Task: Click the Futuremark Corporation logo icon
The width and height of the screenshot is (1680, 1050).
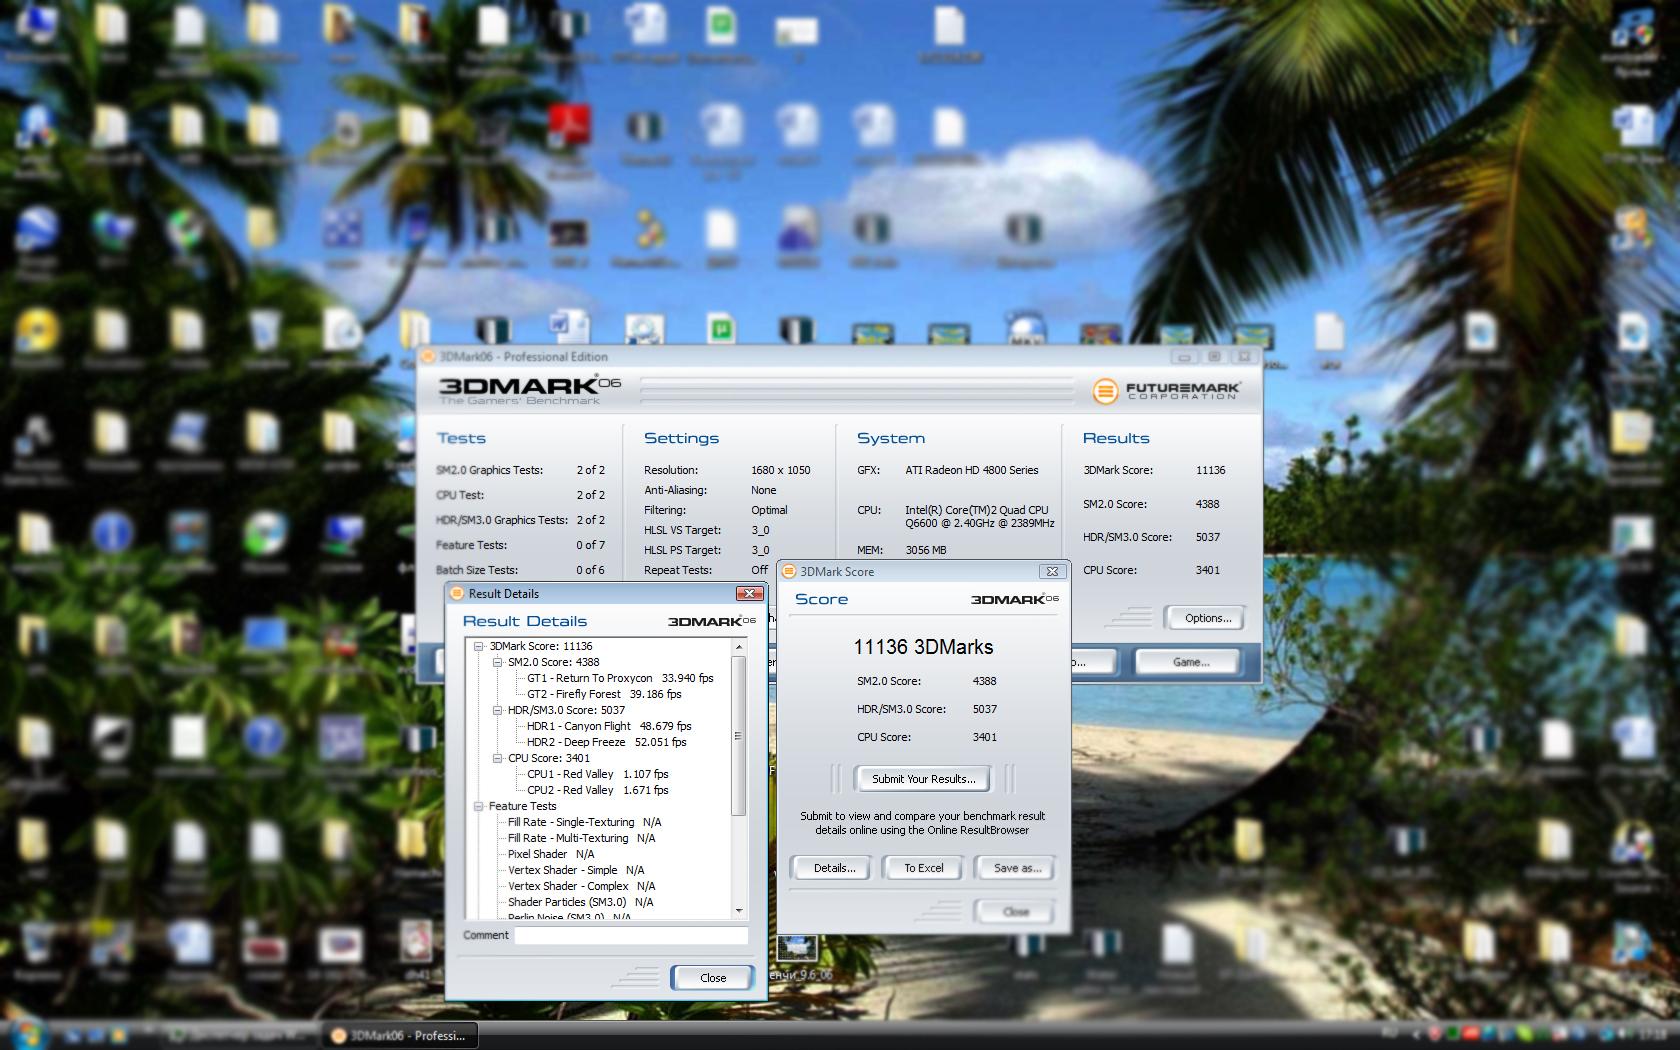Action: click(1104, 391)
